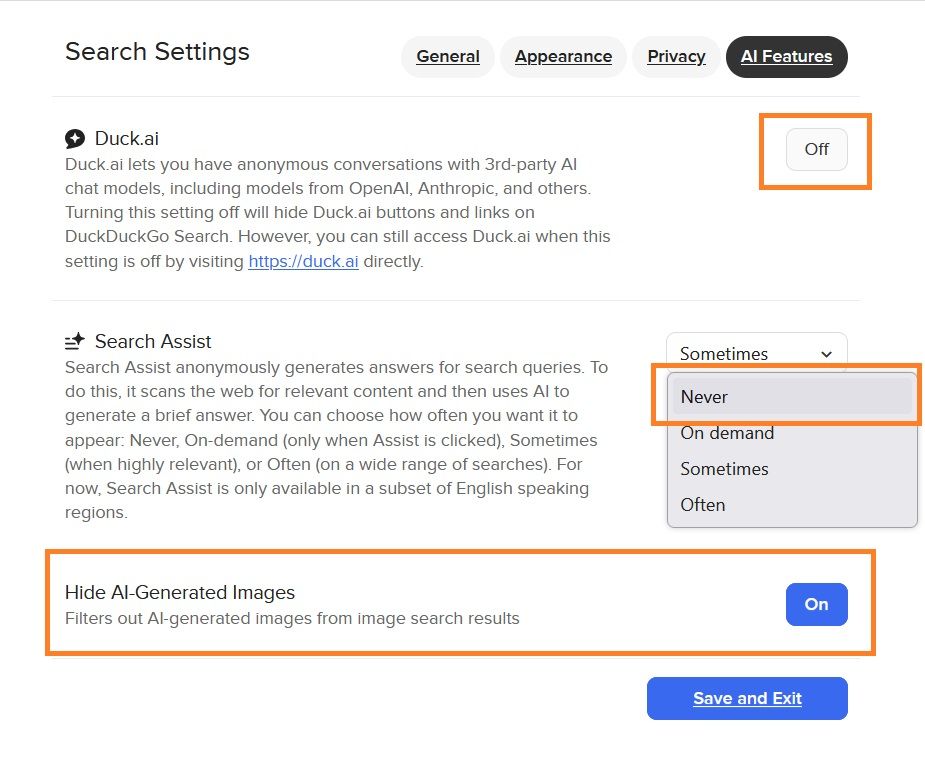
Task: Open the Appearance tab
Action: (563, 57)
